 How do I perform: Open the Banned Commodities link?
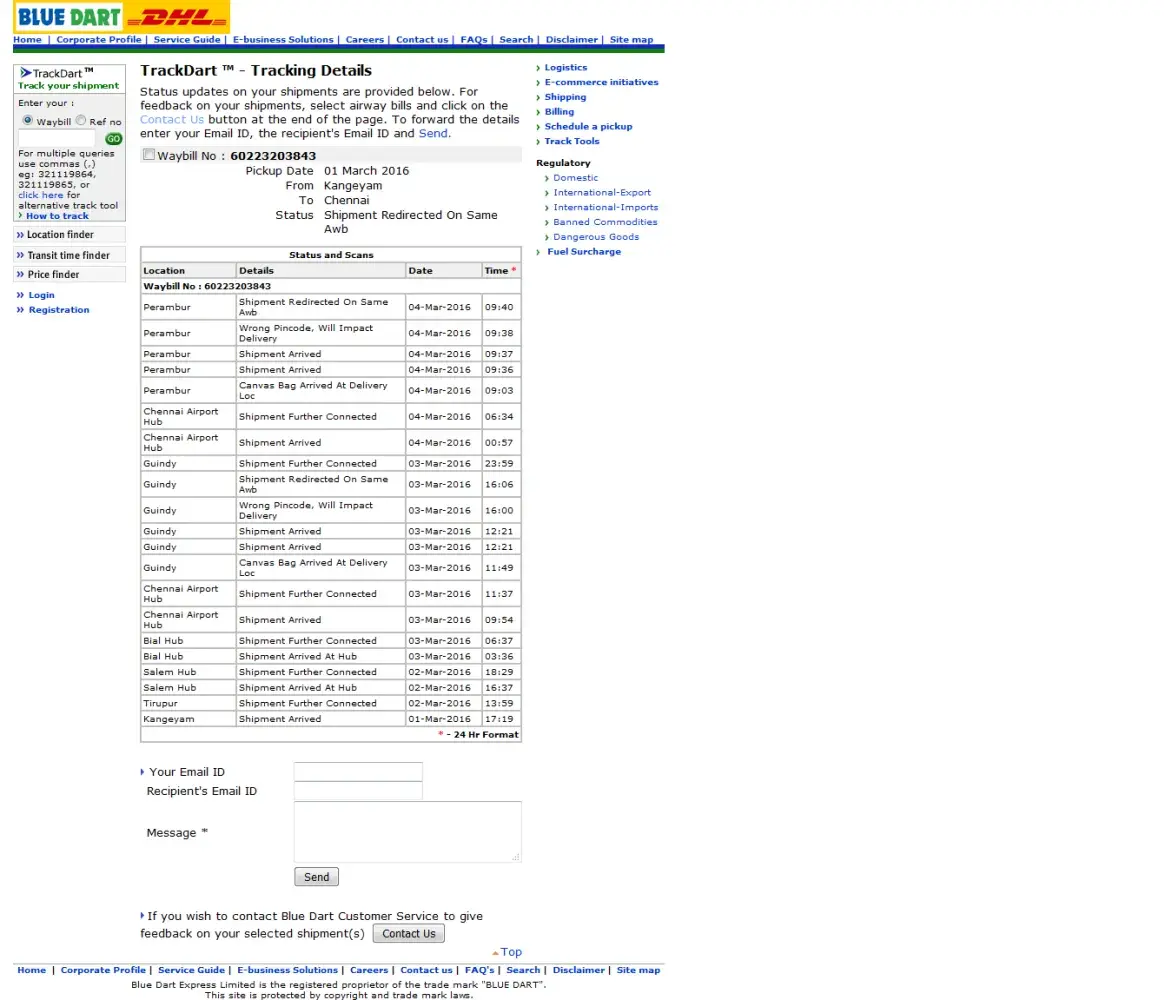click(x=605, y=222)
